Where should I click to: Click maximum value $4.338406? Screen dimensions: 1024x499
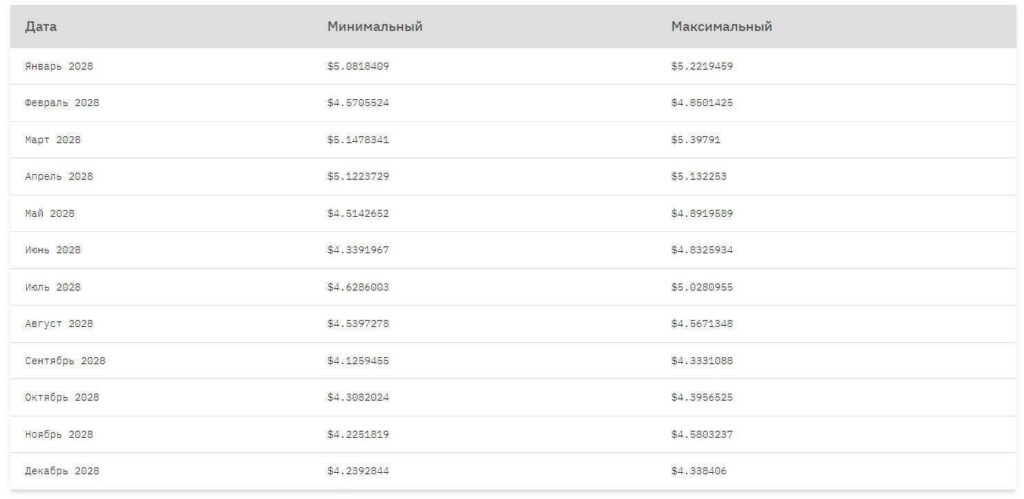pyautogui.click(x=699, y=471)
